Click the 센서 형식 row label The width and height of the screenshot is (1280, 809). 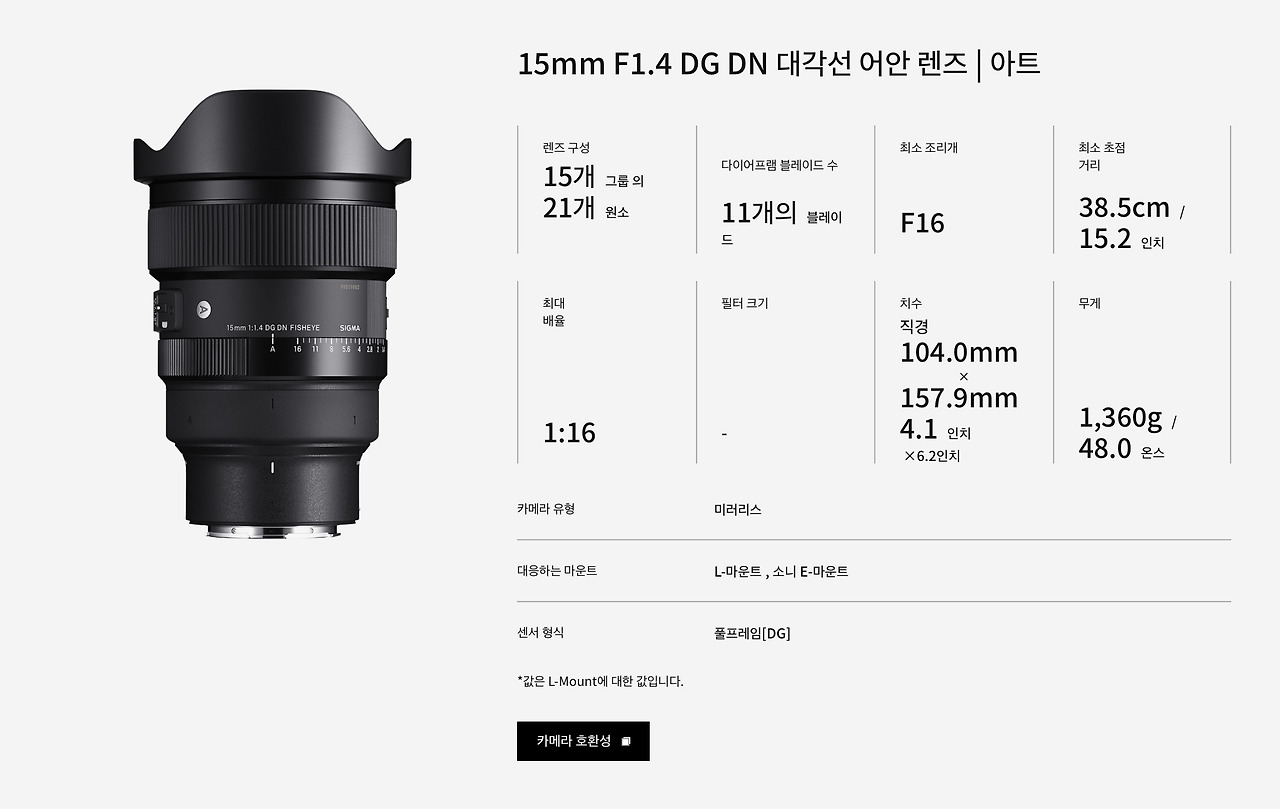pos(541,633)
